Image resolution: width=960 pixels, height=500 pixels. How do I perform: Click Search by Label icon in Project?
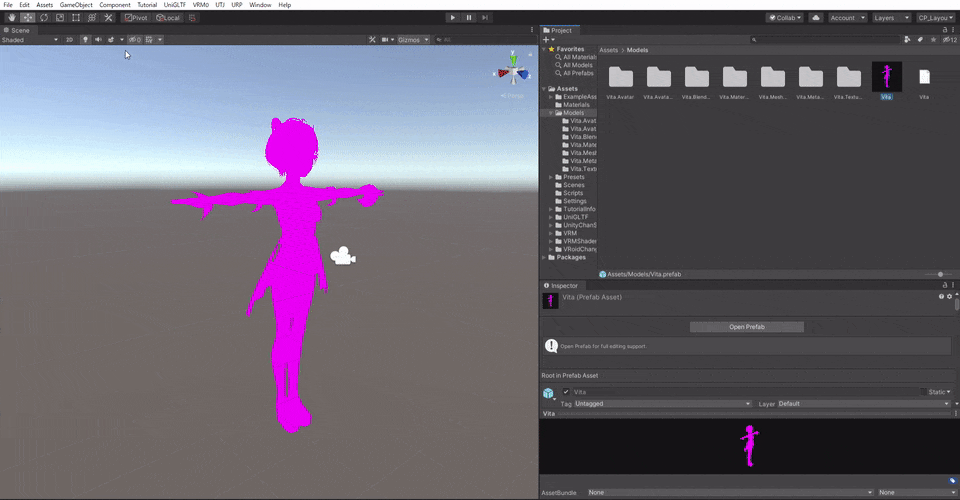tap(920, 40)
